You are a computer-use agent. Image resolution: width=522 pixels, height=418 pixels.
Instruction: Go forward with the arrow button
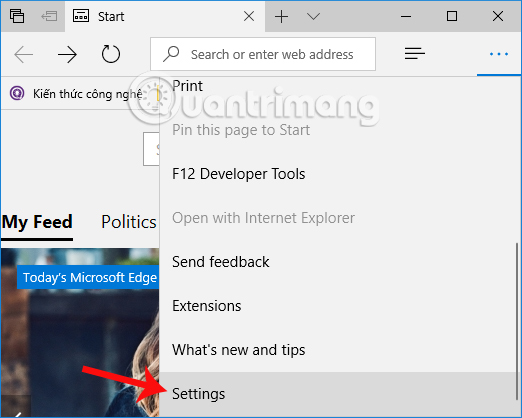point(67,54)
